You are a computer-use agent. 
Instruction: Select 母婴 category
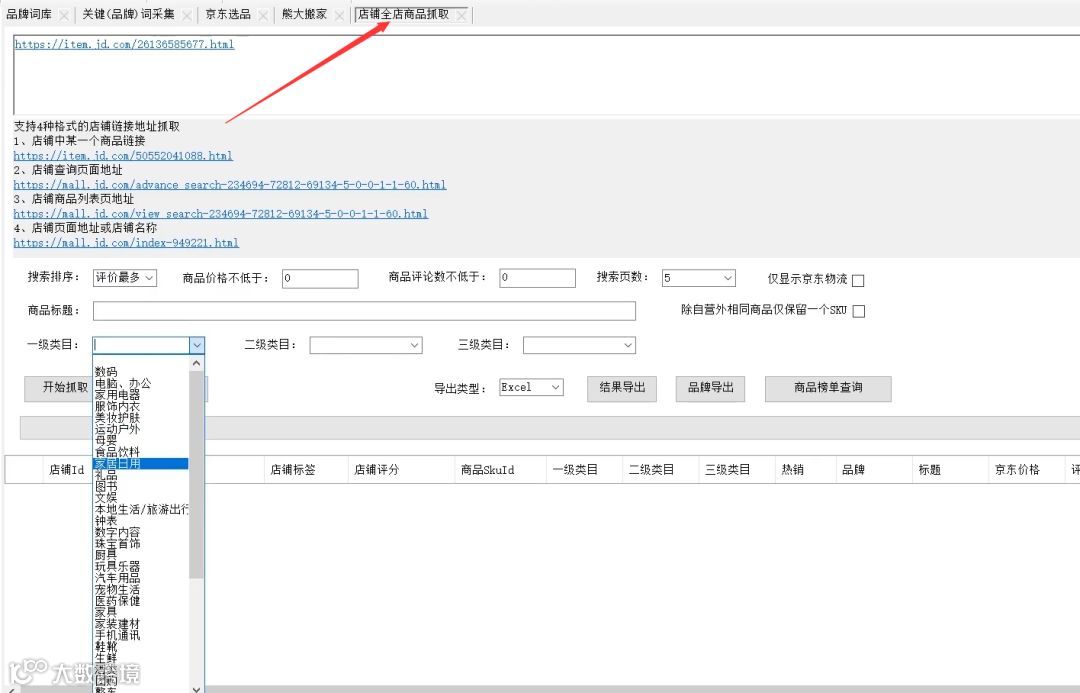coord(106,441)
